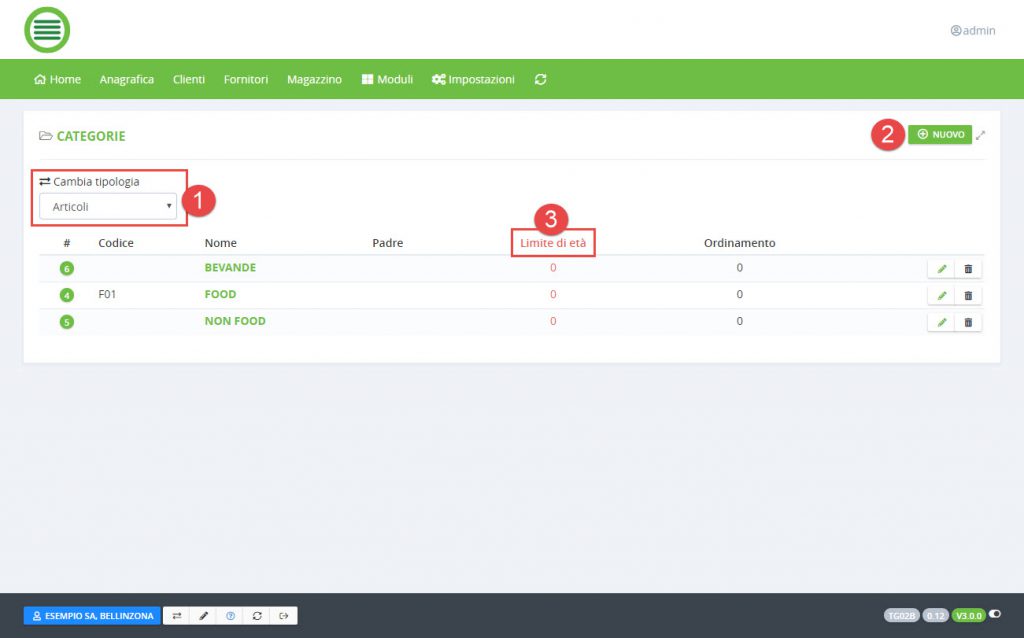Image resolution: width=1024 pixels, height=638 pixels.
Task: Click the swap arrows icon in bottom toolbar
Action: click(x=177, y=616)
